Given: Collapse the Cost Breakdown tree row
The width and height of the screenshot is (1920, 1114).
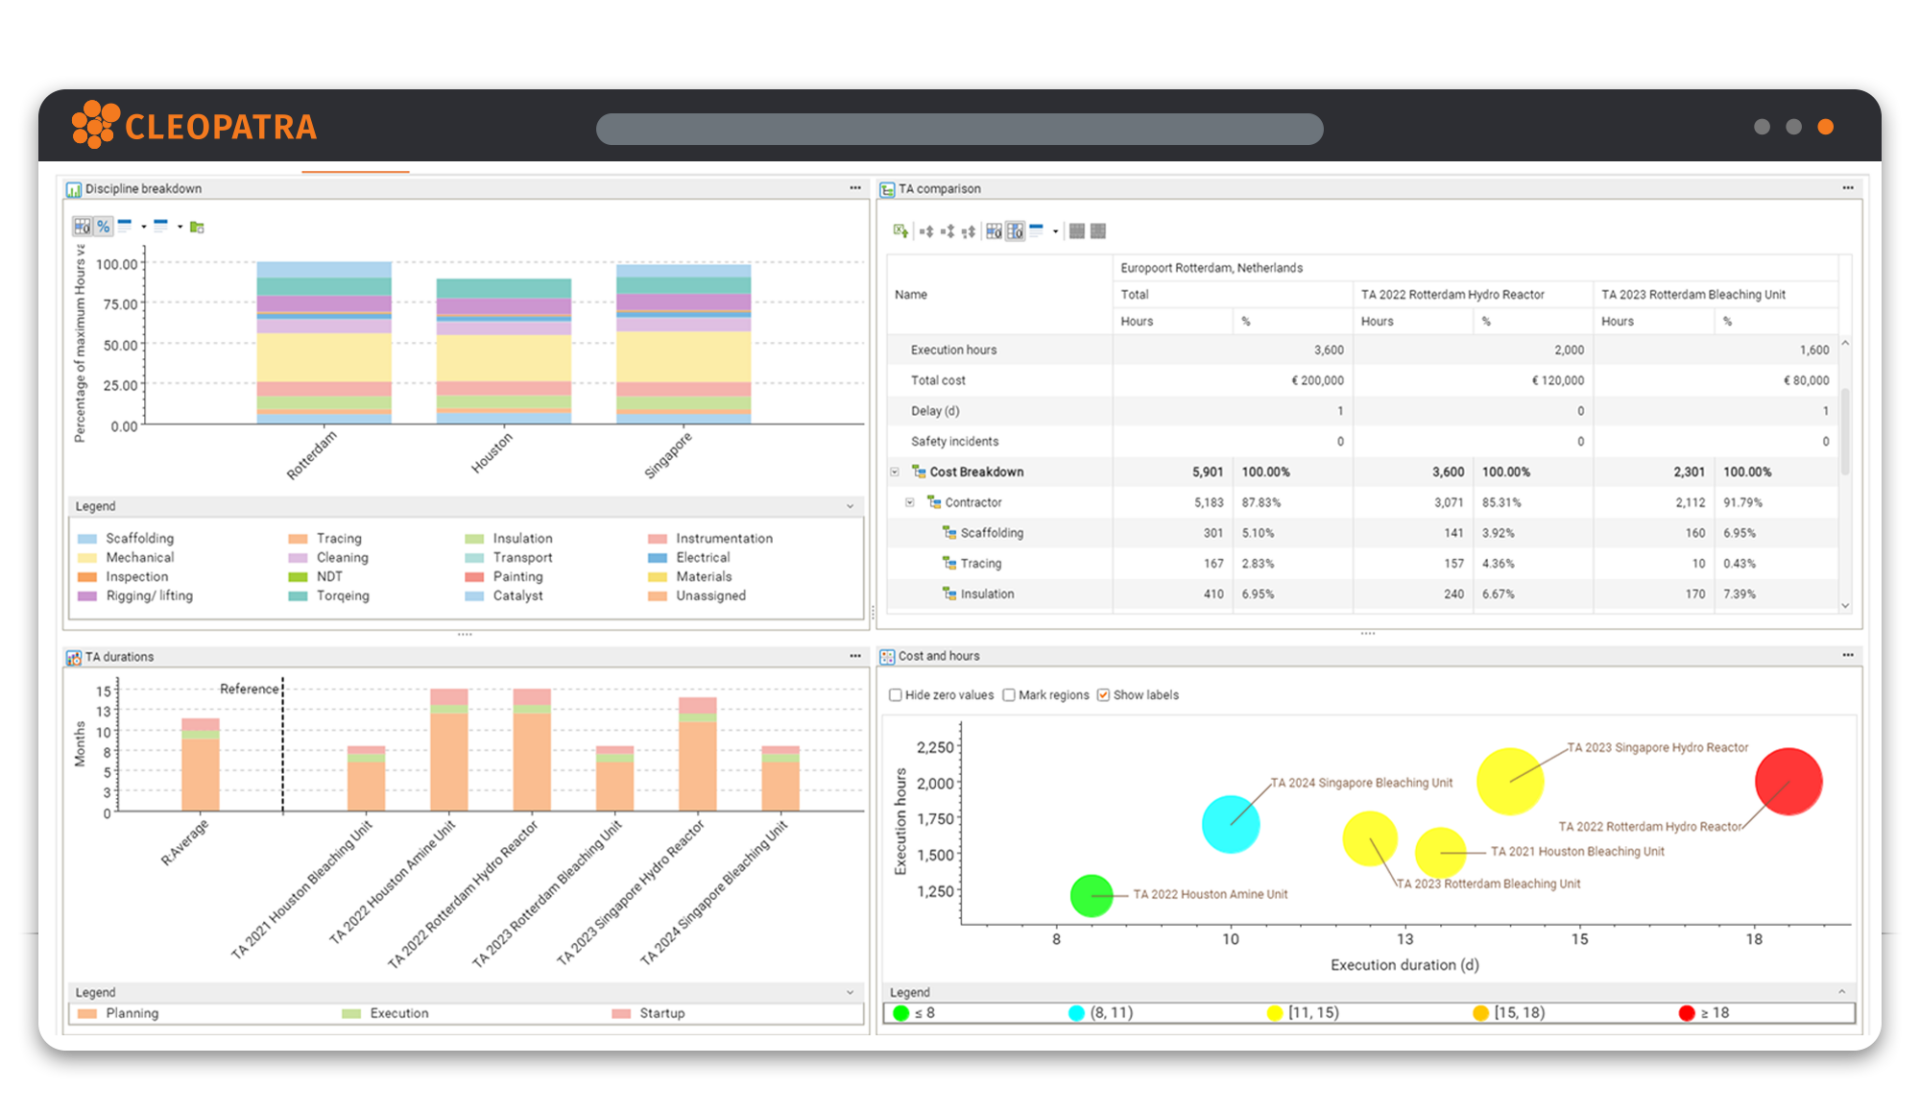Looking at the screenshot, I should coord(895,472).
